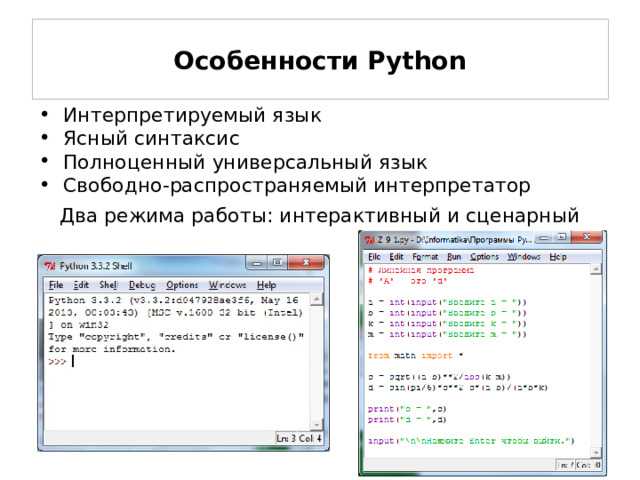Open Options menu in the editor window
This screenshot has height=480, width=640.
[x=484, y=257]
